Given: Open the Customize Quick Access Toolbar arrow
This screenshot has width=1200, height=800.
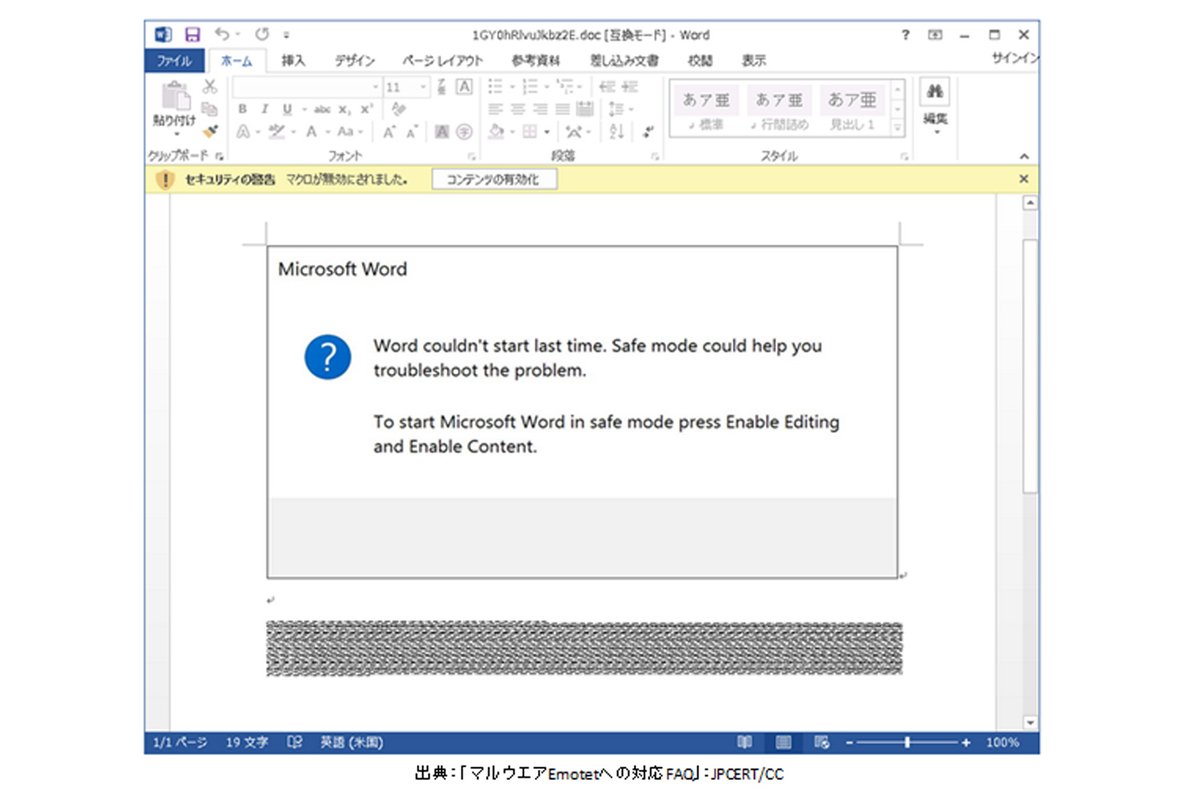Looking at the screenshot, I should pyautogui.click(x=288, y=36).
